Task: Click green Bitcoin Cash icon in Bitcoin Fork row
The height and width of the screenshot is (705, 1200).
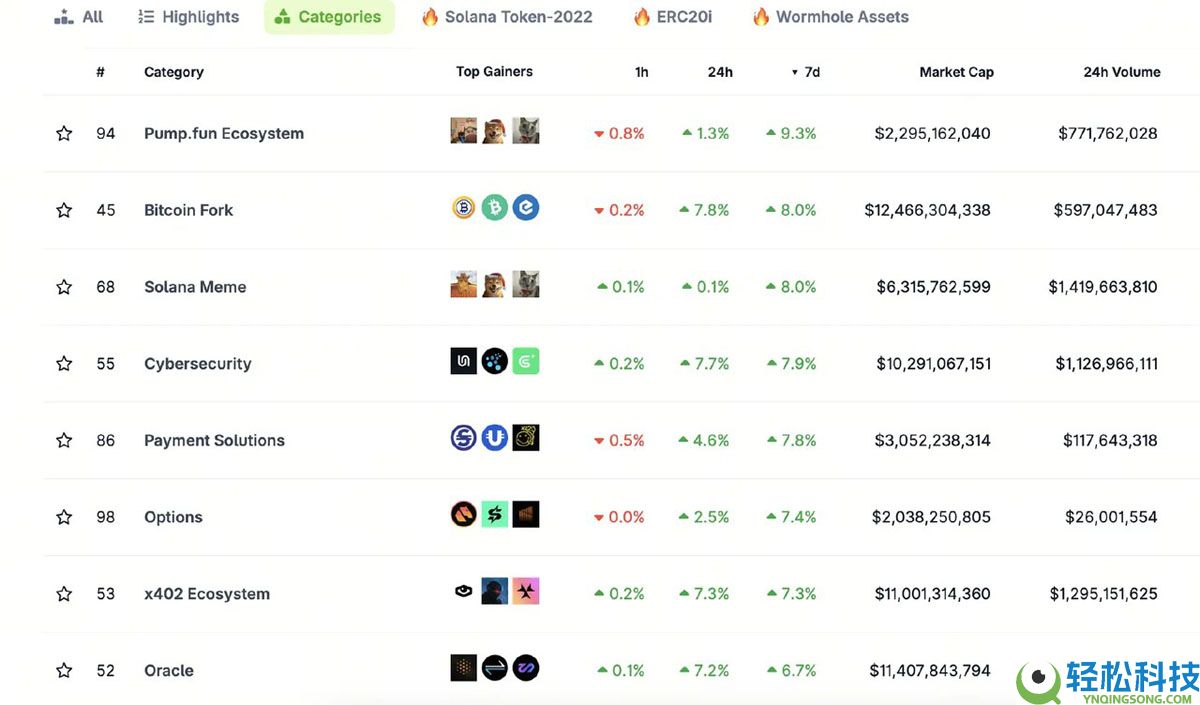Action: click(x=495, y=208)
